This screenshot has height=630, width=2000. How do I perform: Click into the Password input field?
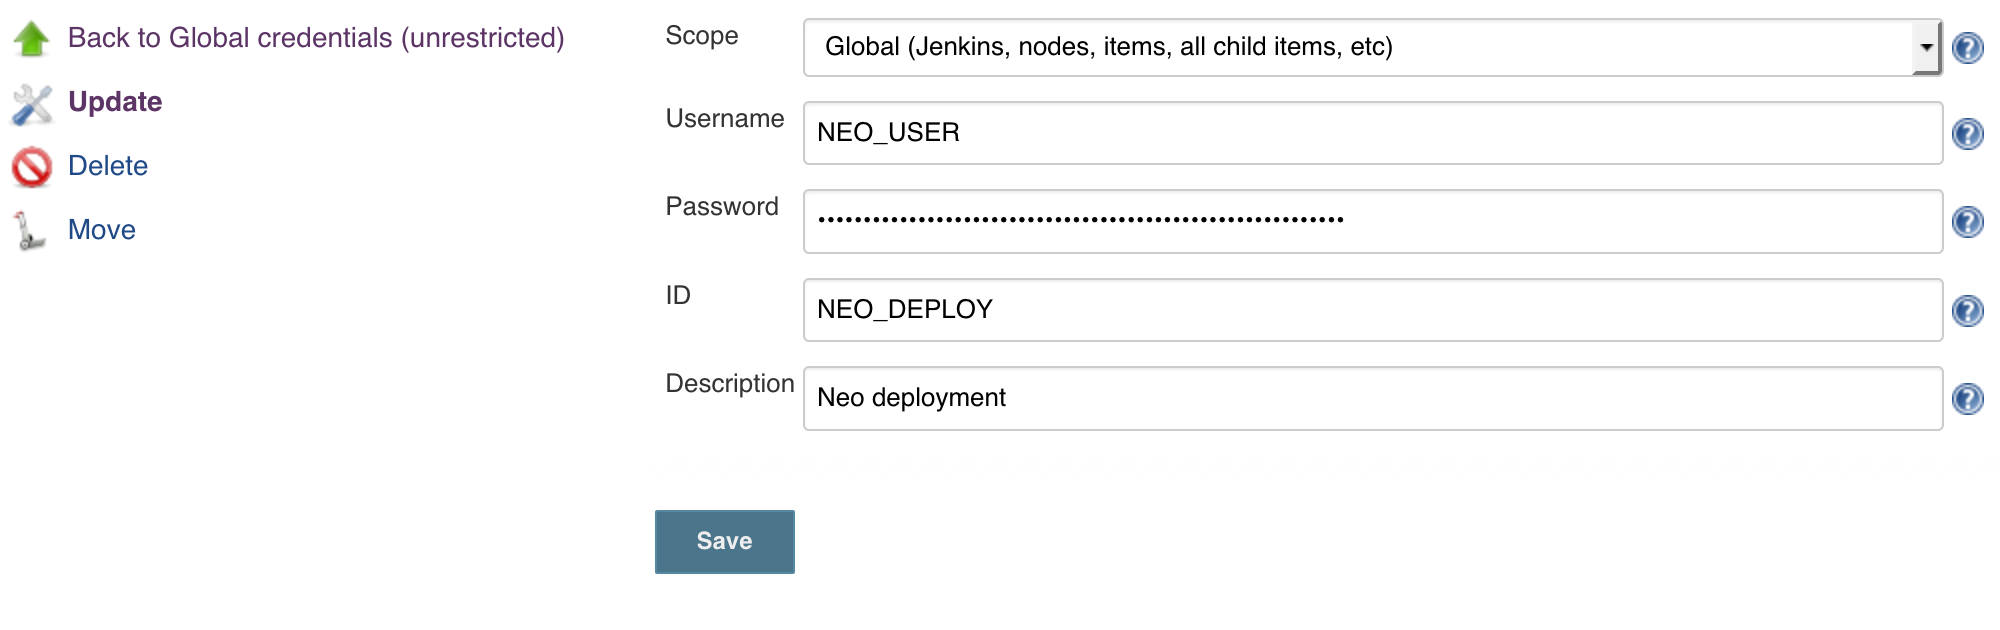pos(1373,221)
